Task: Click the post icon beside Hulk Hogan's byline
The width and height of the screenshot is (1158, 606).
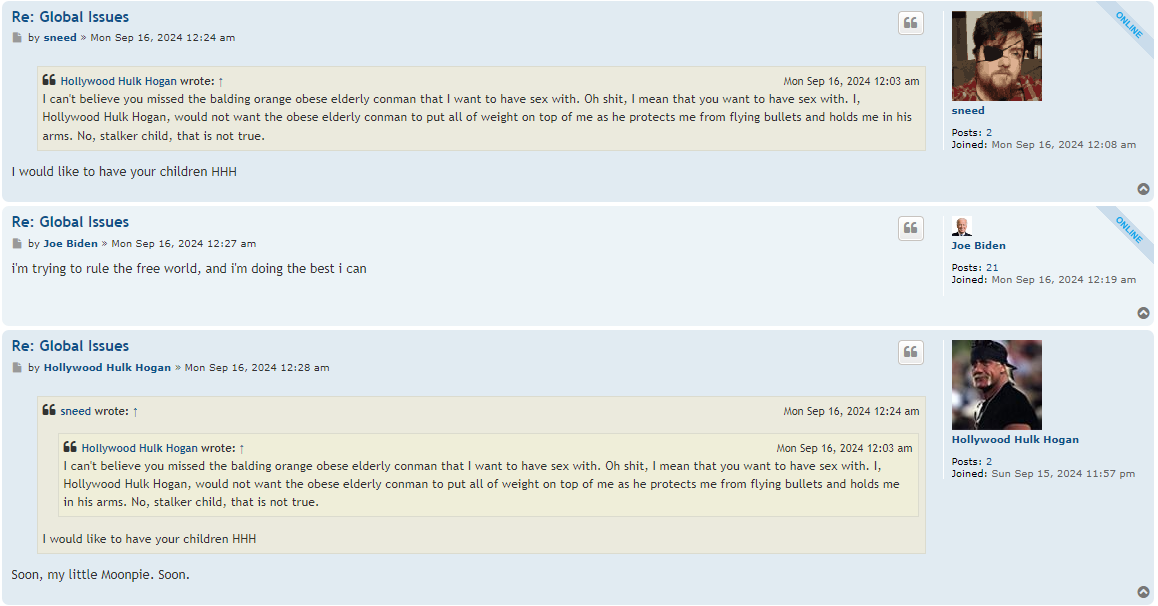Action: (17, 368)
